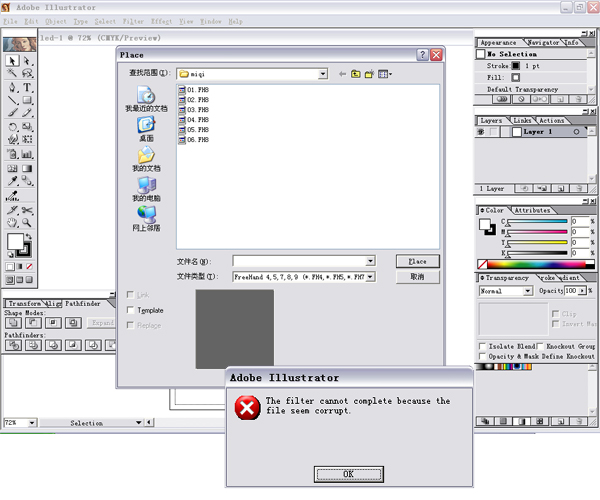Click the Stroke color swatch in Appearance
Viewport: 600px width, 500px height.
pos(516,66)
